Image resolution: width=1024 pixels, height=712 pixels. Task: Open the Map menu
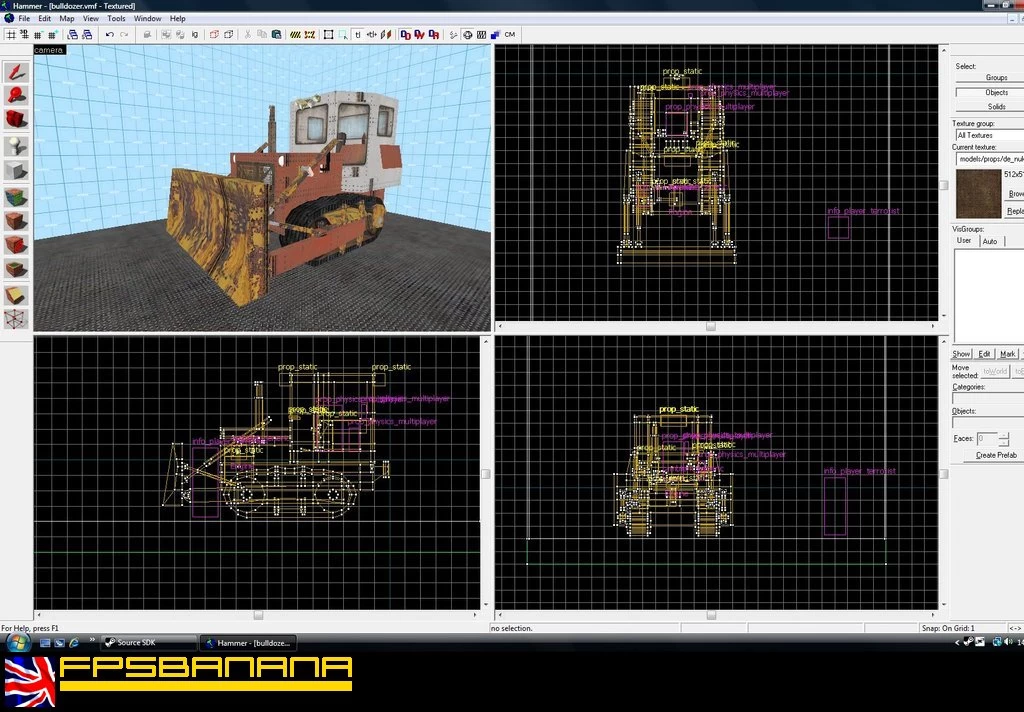pyautogui.click(x=67, y=18)
